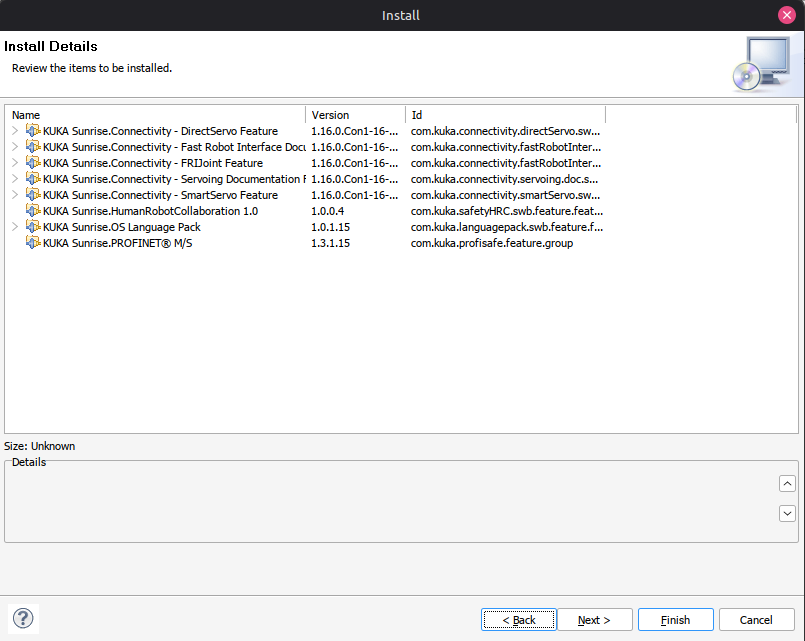Select KUKA Sunrise.PROFINET M/S entry
The height and width of the screenshot is (641, 805).
(118, 243)
